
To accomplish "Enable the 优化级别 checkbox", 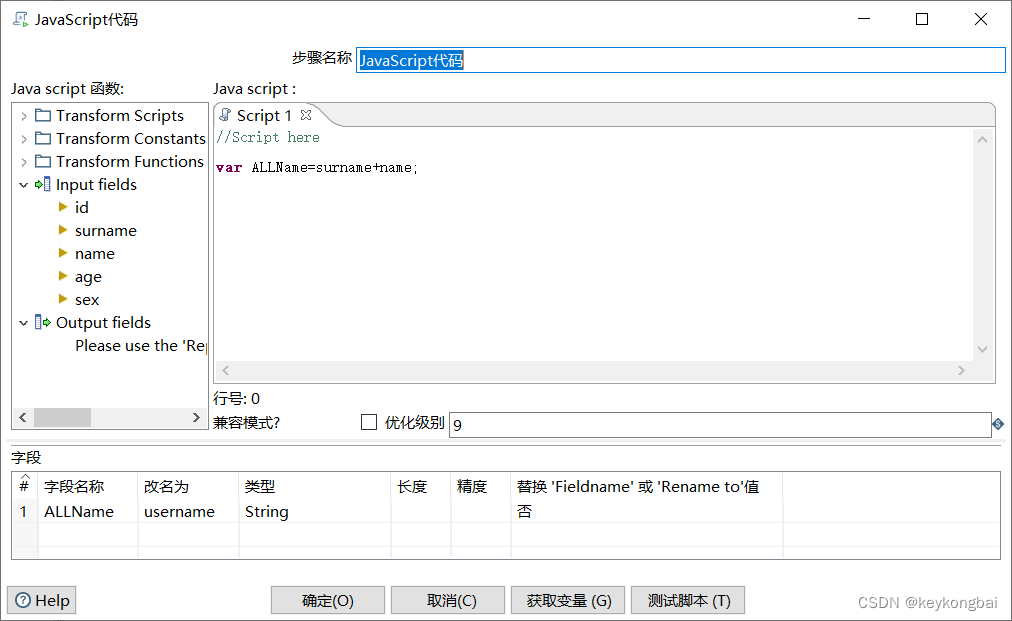I will pos(368,421).
